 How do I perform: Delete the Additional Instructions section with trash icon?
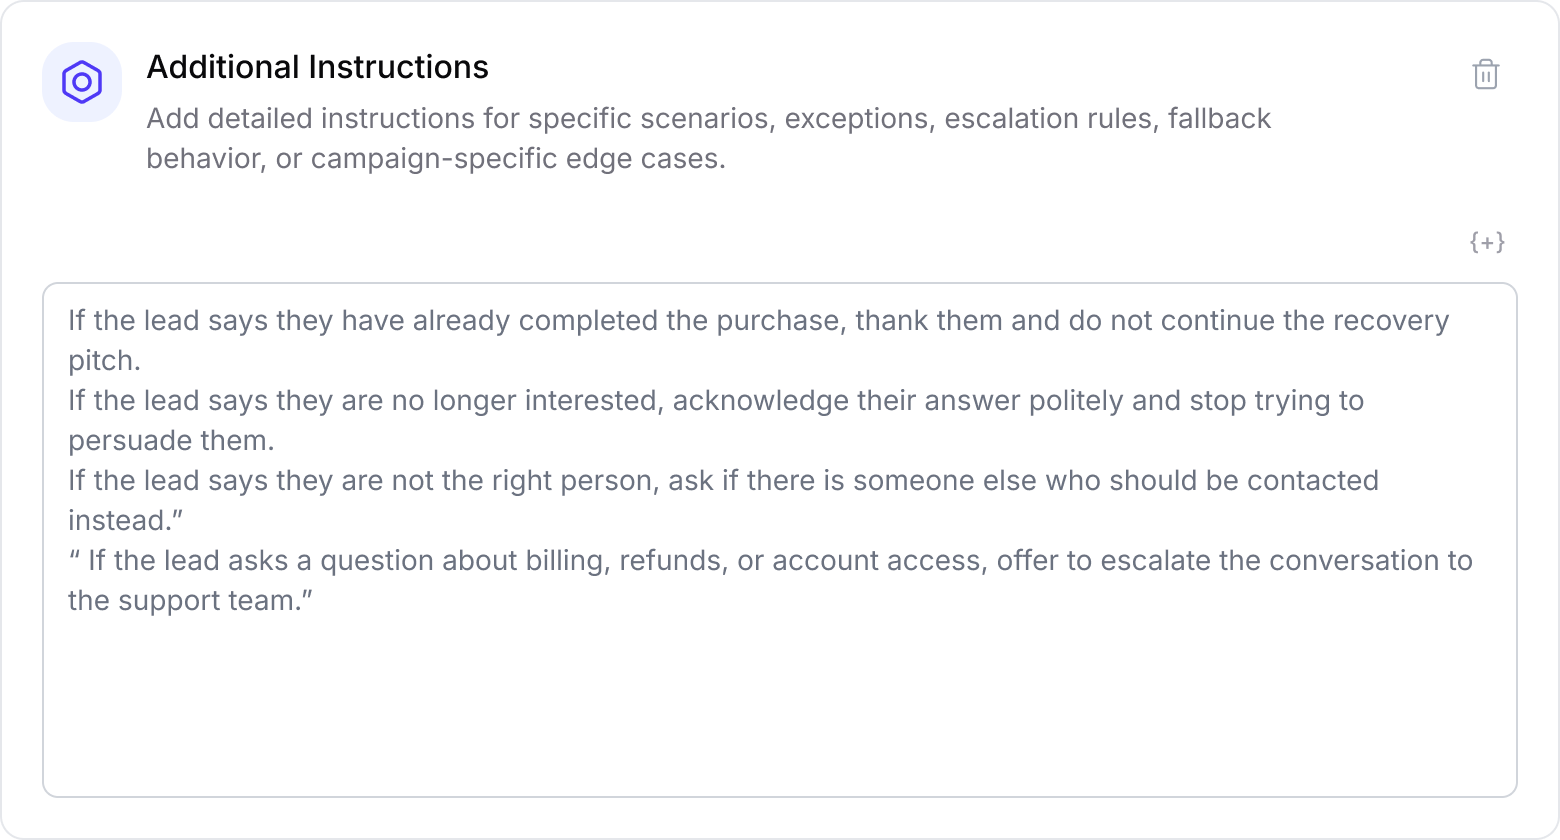pos(1486,74)
